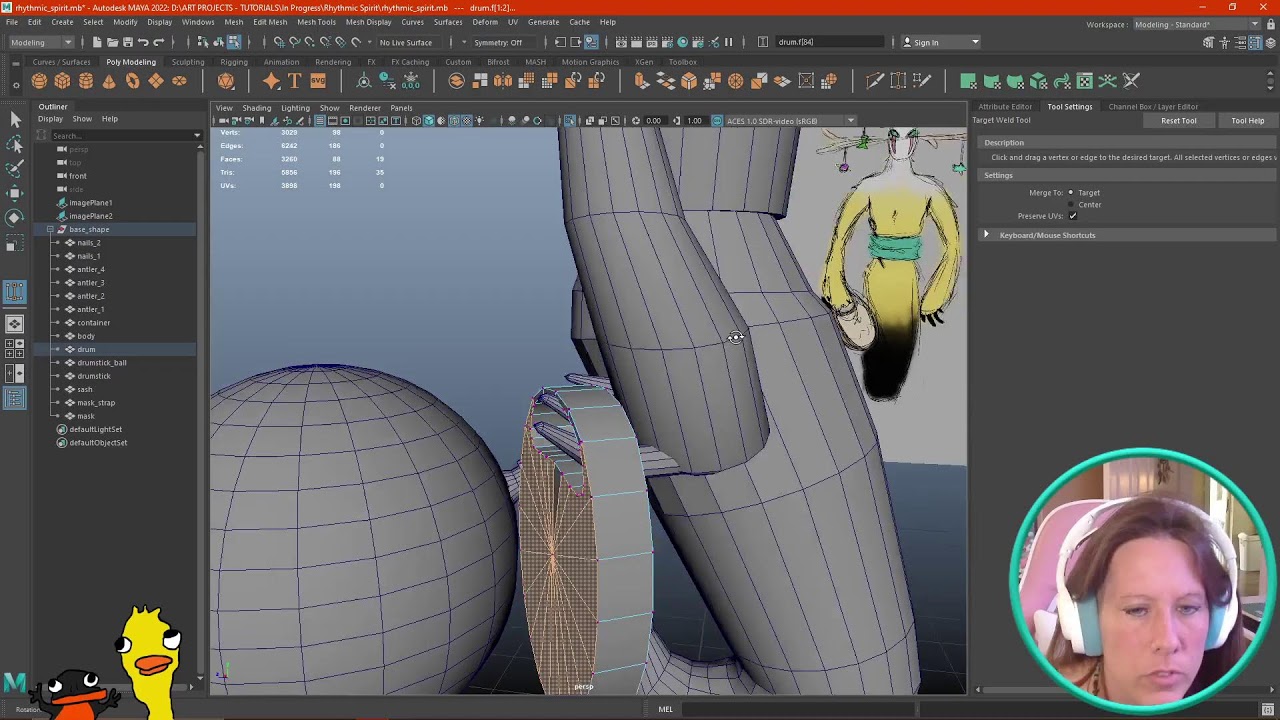Screen dimensions: 1280x720
Task: Open the Mesh Tools menu
Action: [316, 22]
